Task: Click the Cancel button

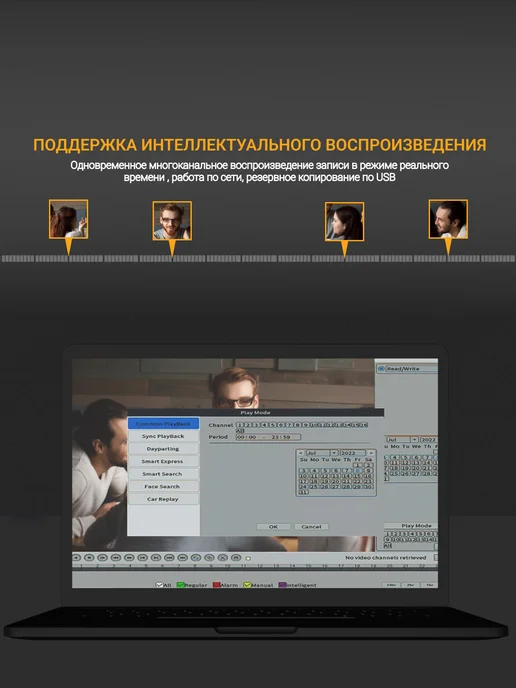Action: 311,527
